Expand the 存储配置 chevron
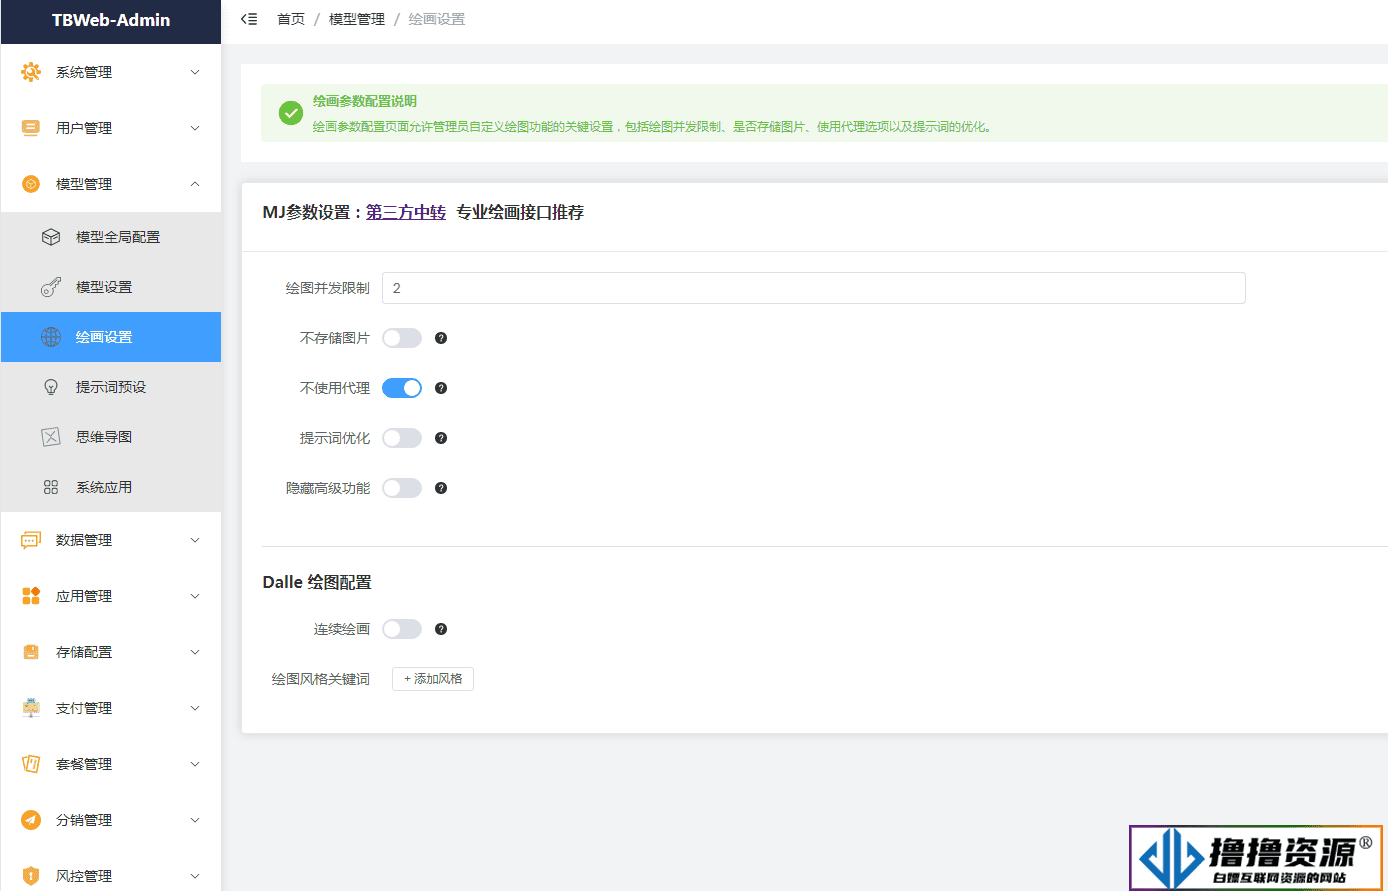This screenshot has width=1388, height=891. [x=195, y=652]
